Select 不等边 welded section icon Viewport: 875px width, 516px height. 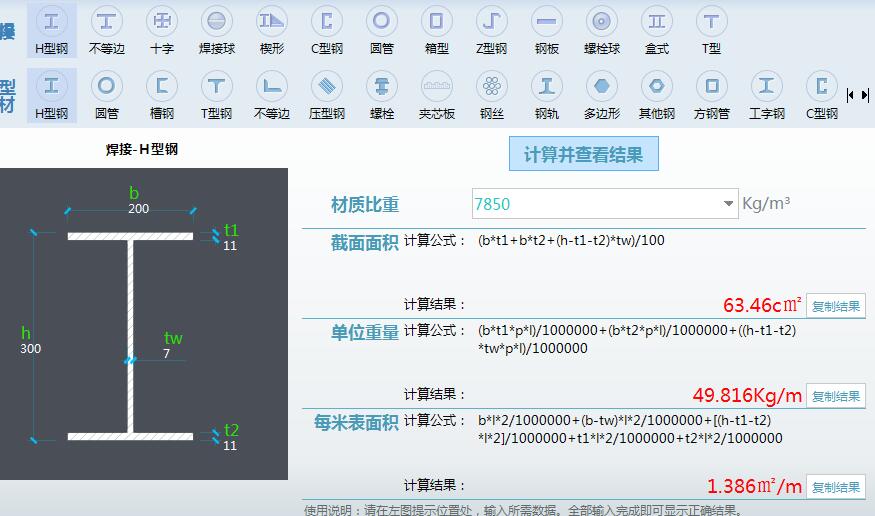pyautogui.click(x=106, y=30)
